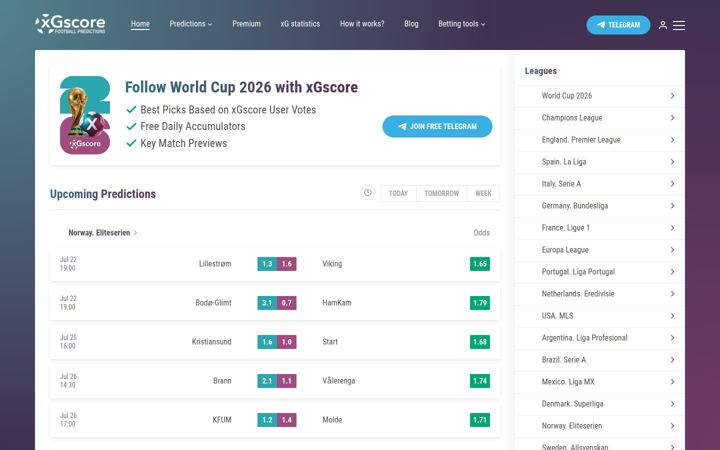Open the Premium page
Screen dimensions: 720x450
(247, 24)
